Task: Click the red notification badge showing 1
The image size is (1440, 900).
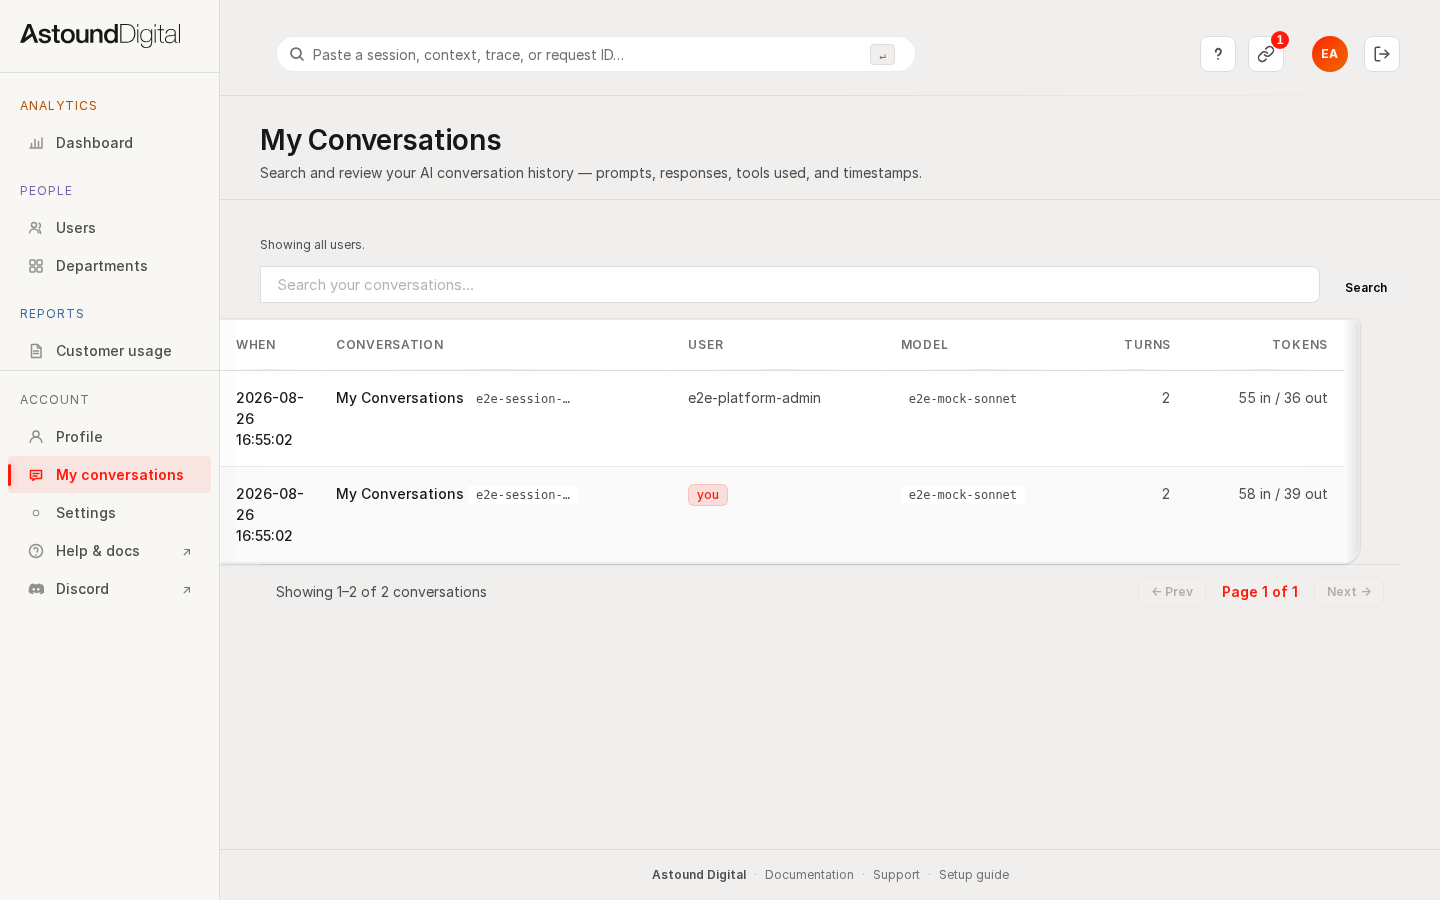Action: (x=1280, y=40)
